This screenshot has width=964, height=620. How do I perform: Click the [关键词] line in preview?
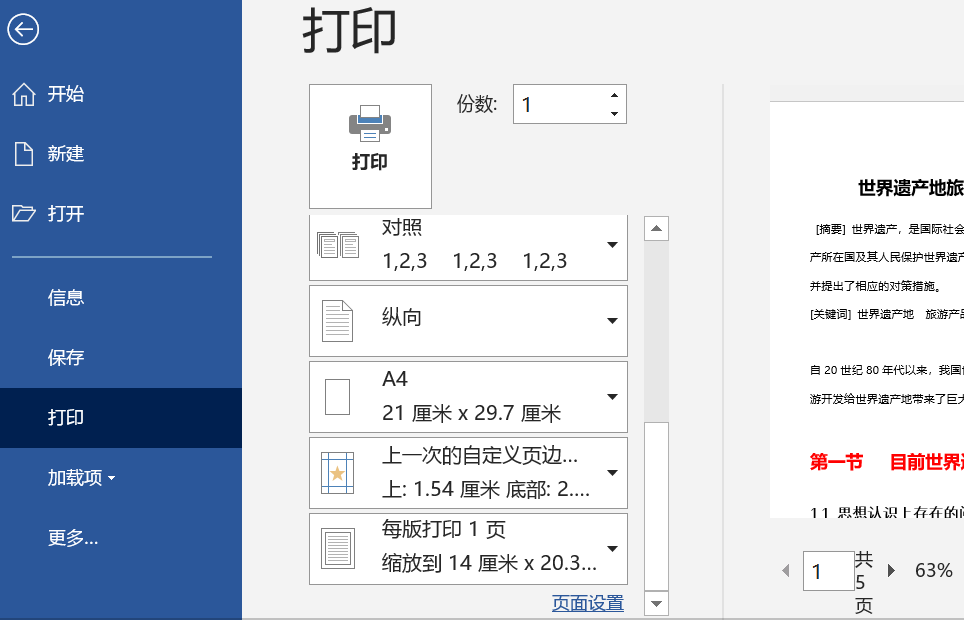tap(887, 314)
